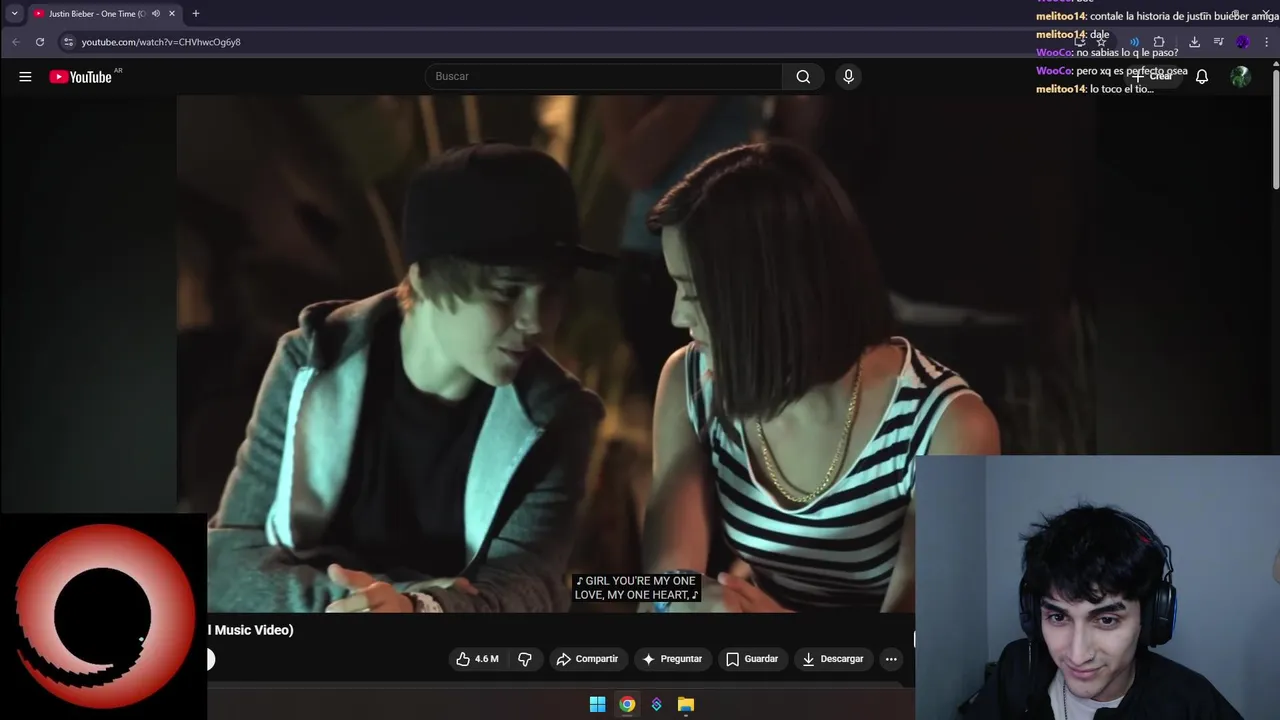
Task: Click the 'Music Video)' title text
Action: (253, 630)
